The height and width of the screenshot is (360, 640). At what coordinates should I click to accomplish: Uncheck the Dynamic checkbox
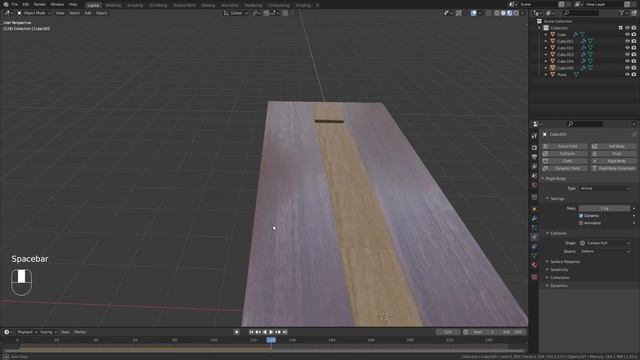[581, 216]
